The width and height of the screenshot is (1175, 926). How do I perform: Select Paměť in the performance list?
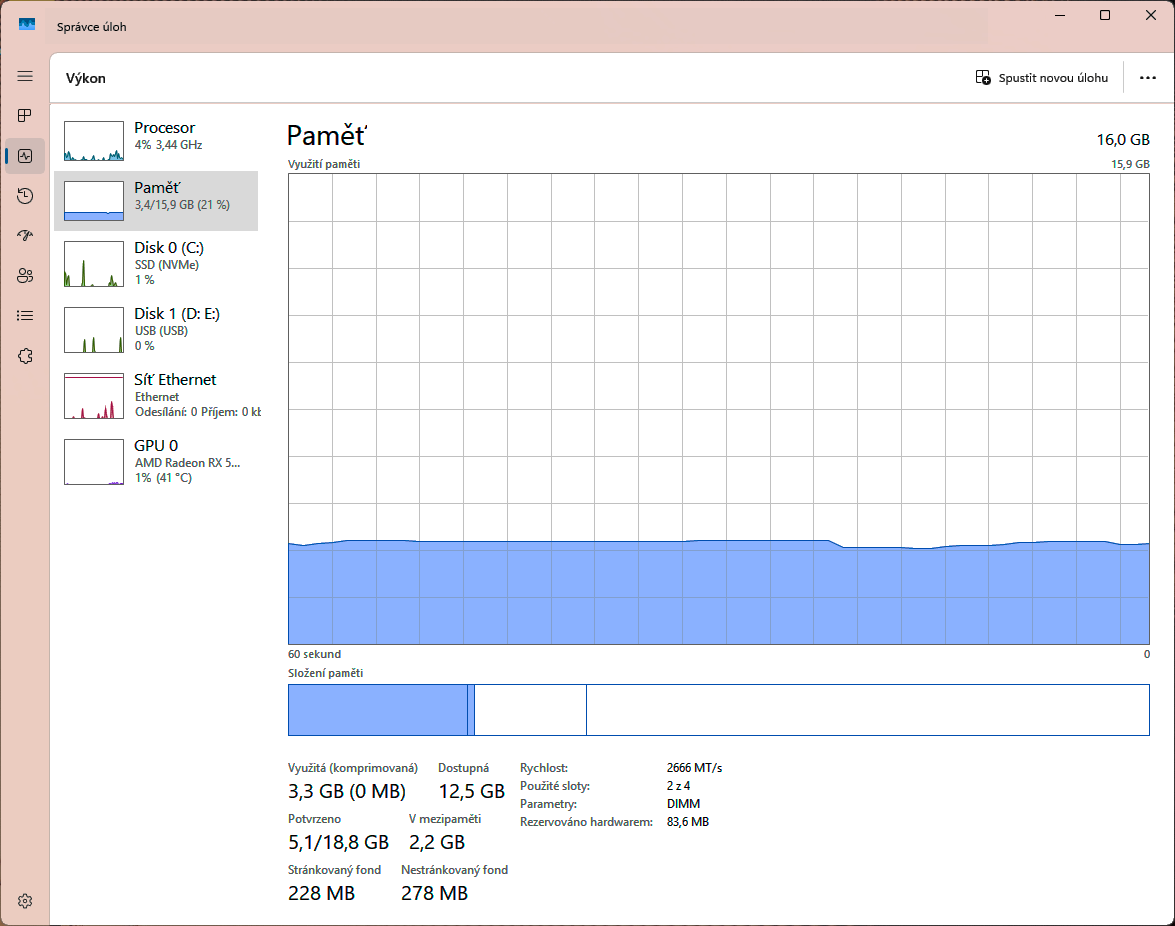click(156, 201)
